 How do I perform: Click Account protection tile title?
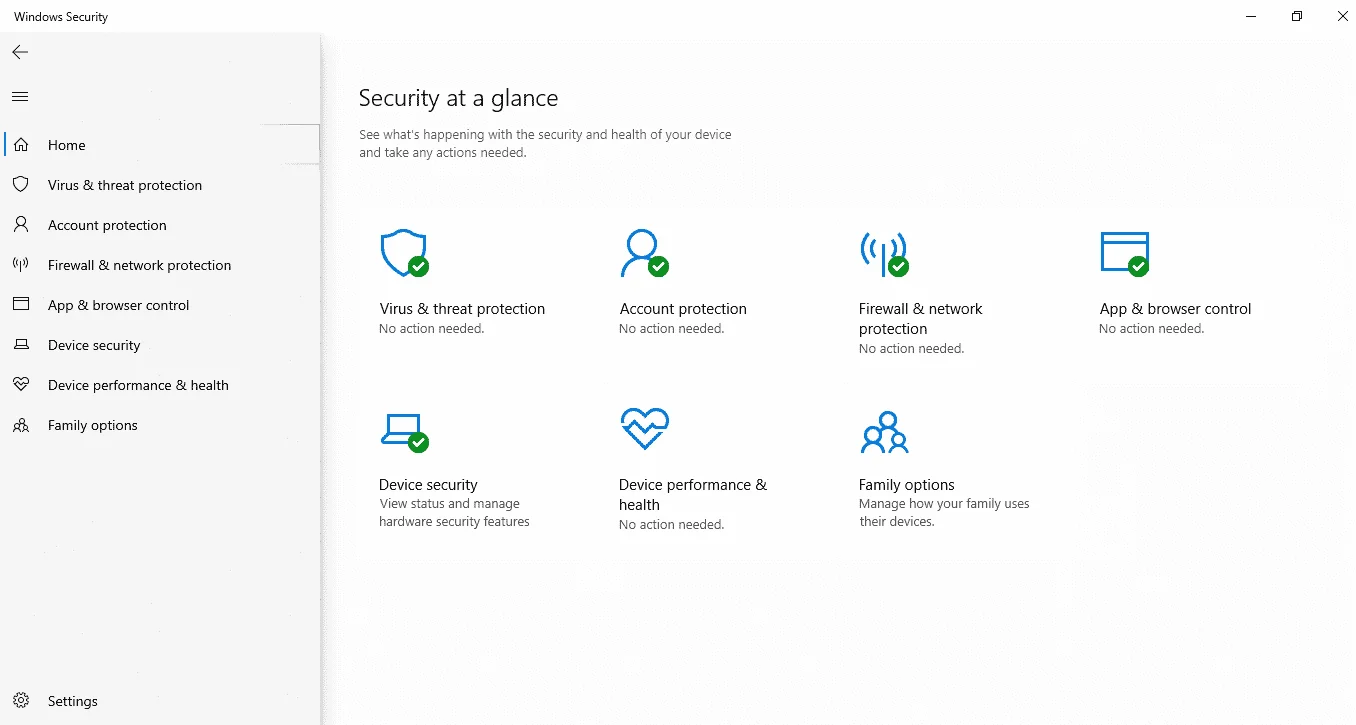coord(683,309)
